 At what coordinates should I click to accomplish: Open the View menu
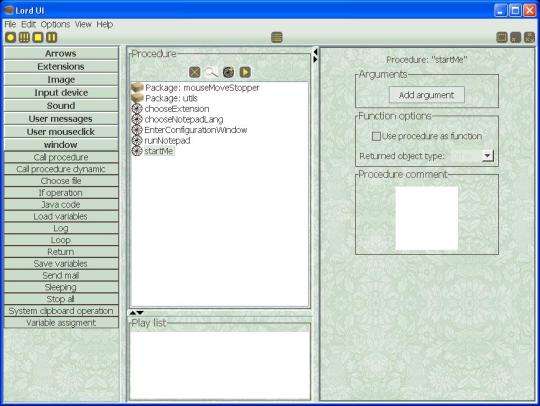coord(83,24)
